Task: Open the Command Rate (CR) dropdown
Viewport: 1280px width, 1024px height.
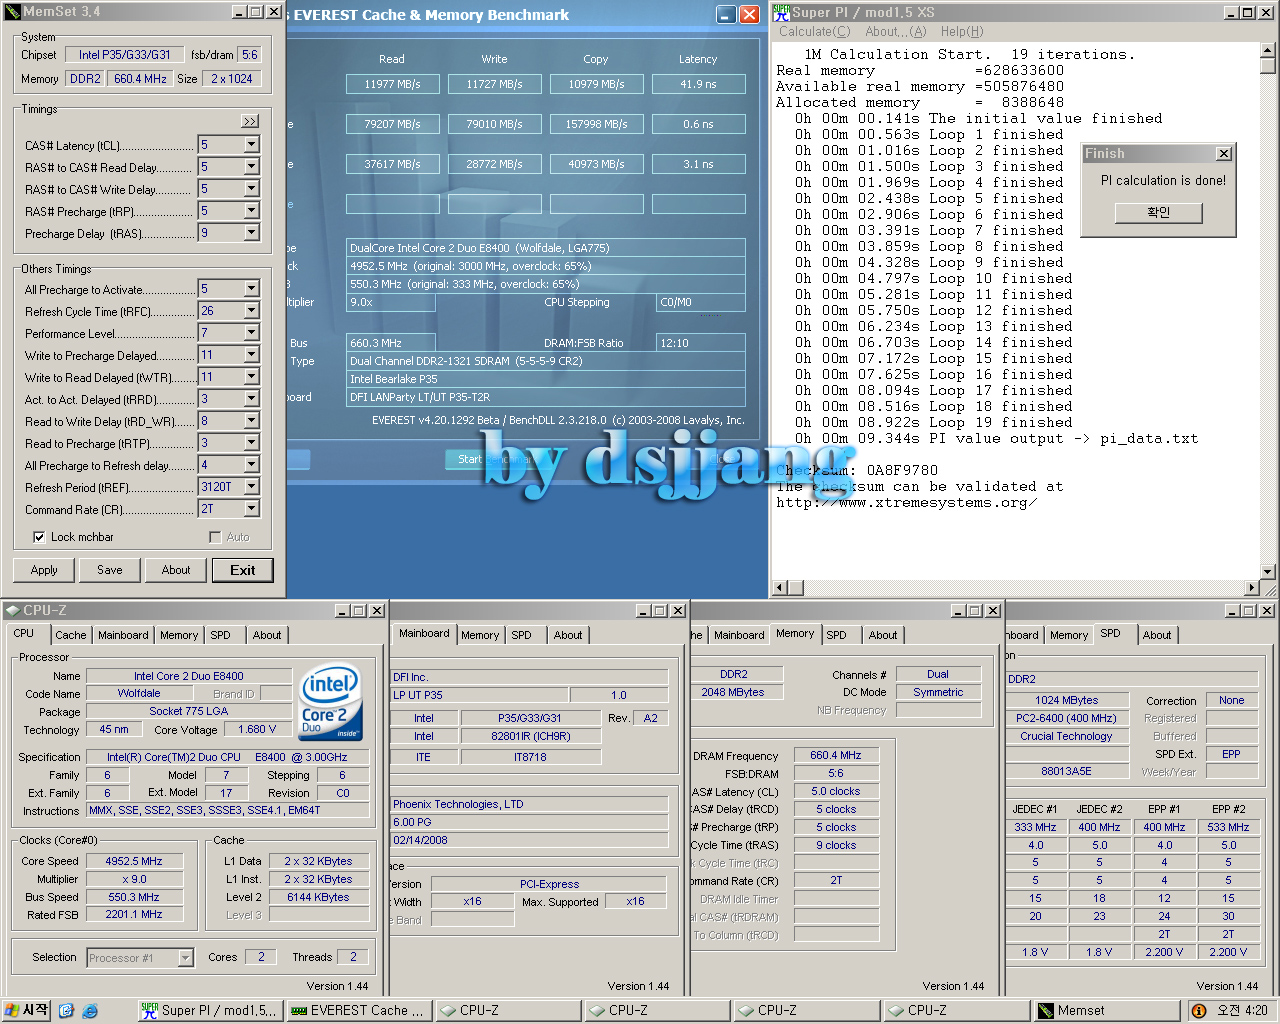Action: coord(251,509)
